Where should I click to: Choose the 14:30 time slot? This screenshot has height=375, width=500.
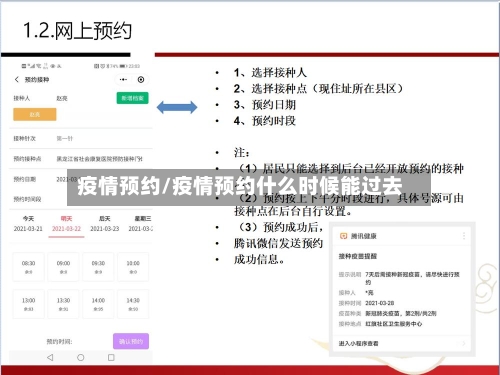pos(133,304)
